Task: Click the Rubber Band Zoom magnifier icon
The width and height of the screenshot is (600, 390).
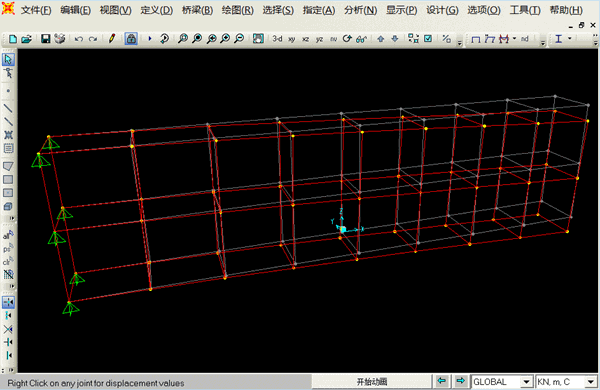Action: coord(183,39)
